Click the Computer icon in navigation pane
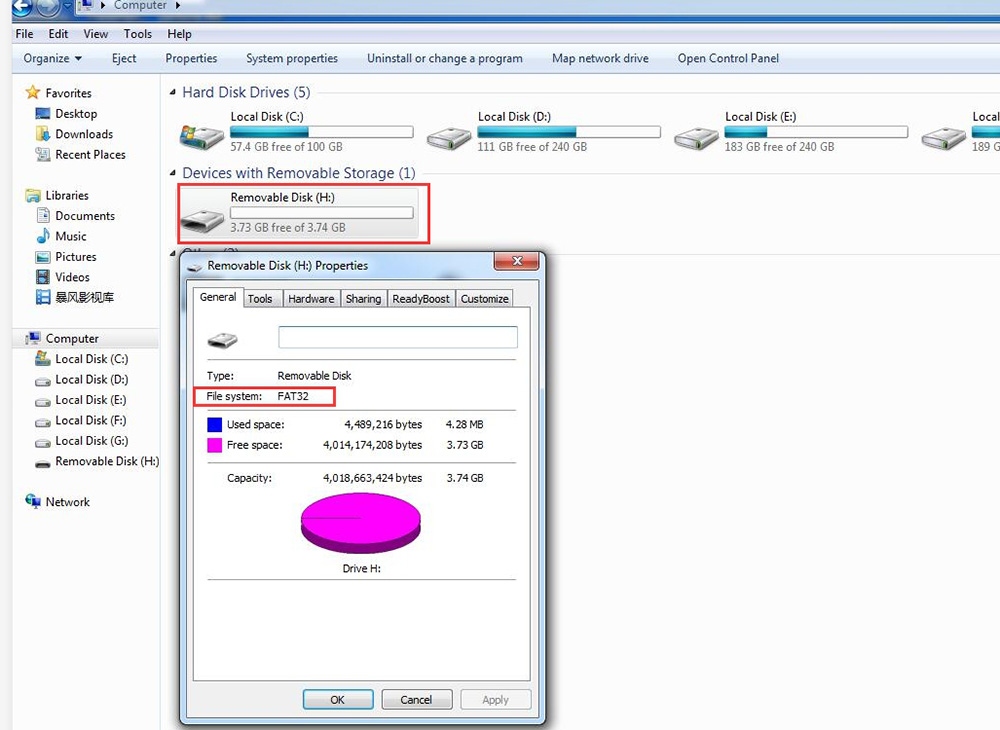This screenshot has width=1000, height=730. (x=33, y=338)
